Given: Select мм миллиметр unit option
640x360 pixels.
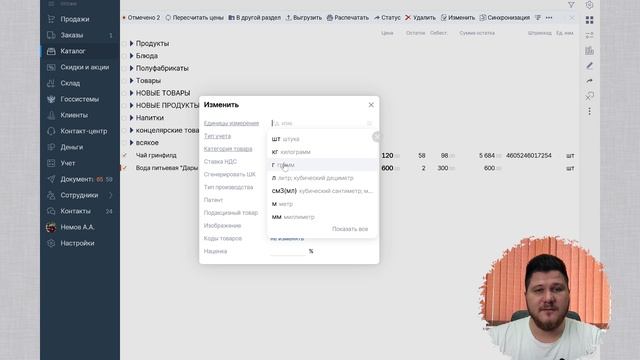Looking at the screenshot, I should (322, 217).
